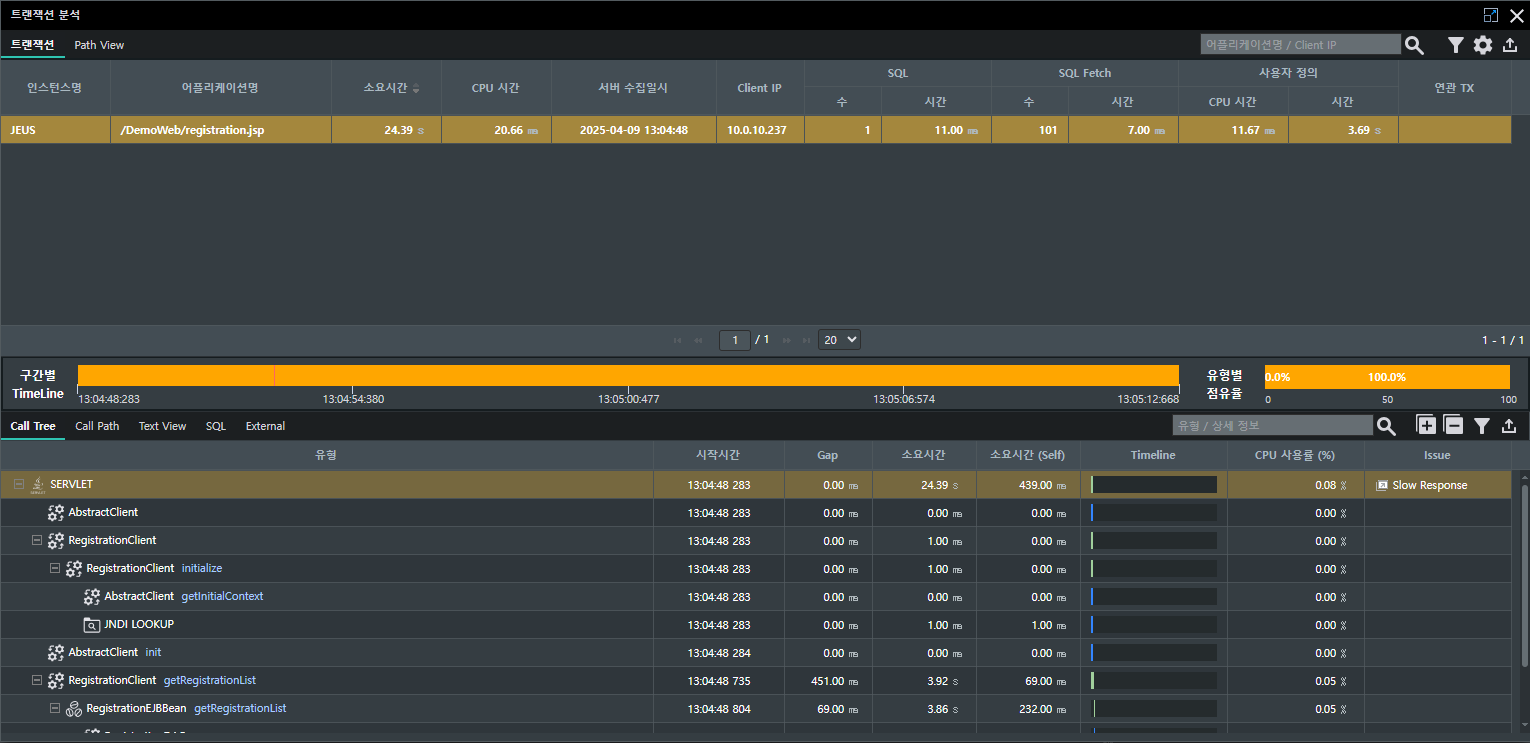Click the SERVLET Java icon
The width and height of the screenshot is (1530, 743).
click(x=38, y=485)
